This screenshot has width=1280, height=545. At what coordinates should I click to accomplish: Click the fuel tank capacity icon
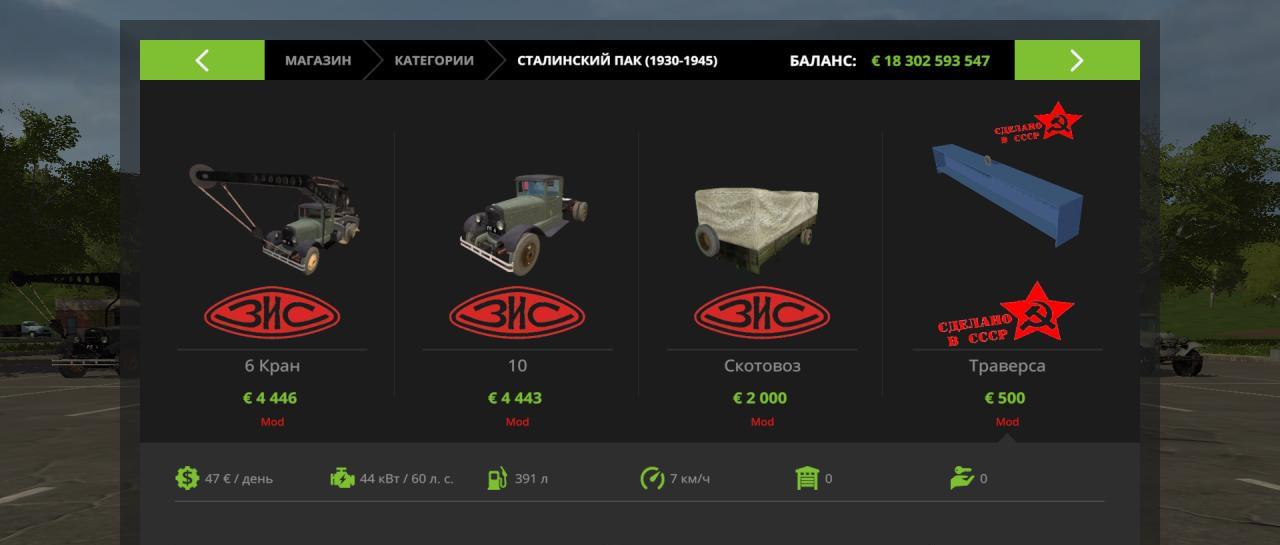497,478
